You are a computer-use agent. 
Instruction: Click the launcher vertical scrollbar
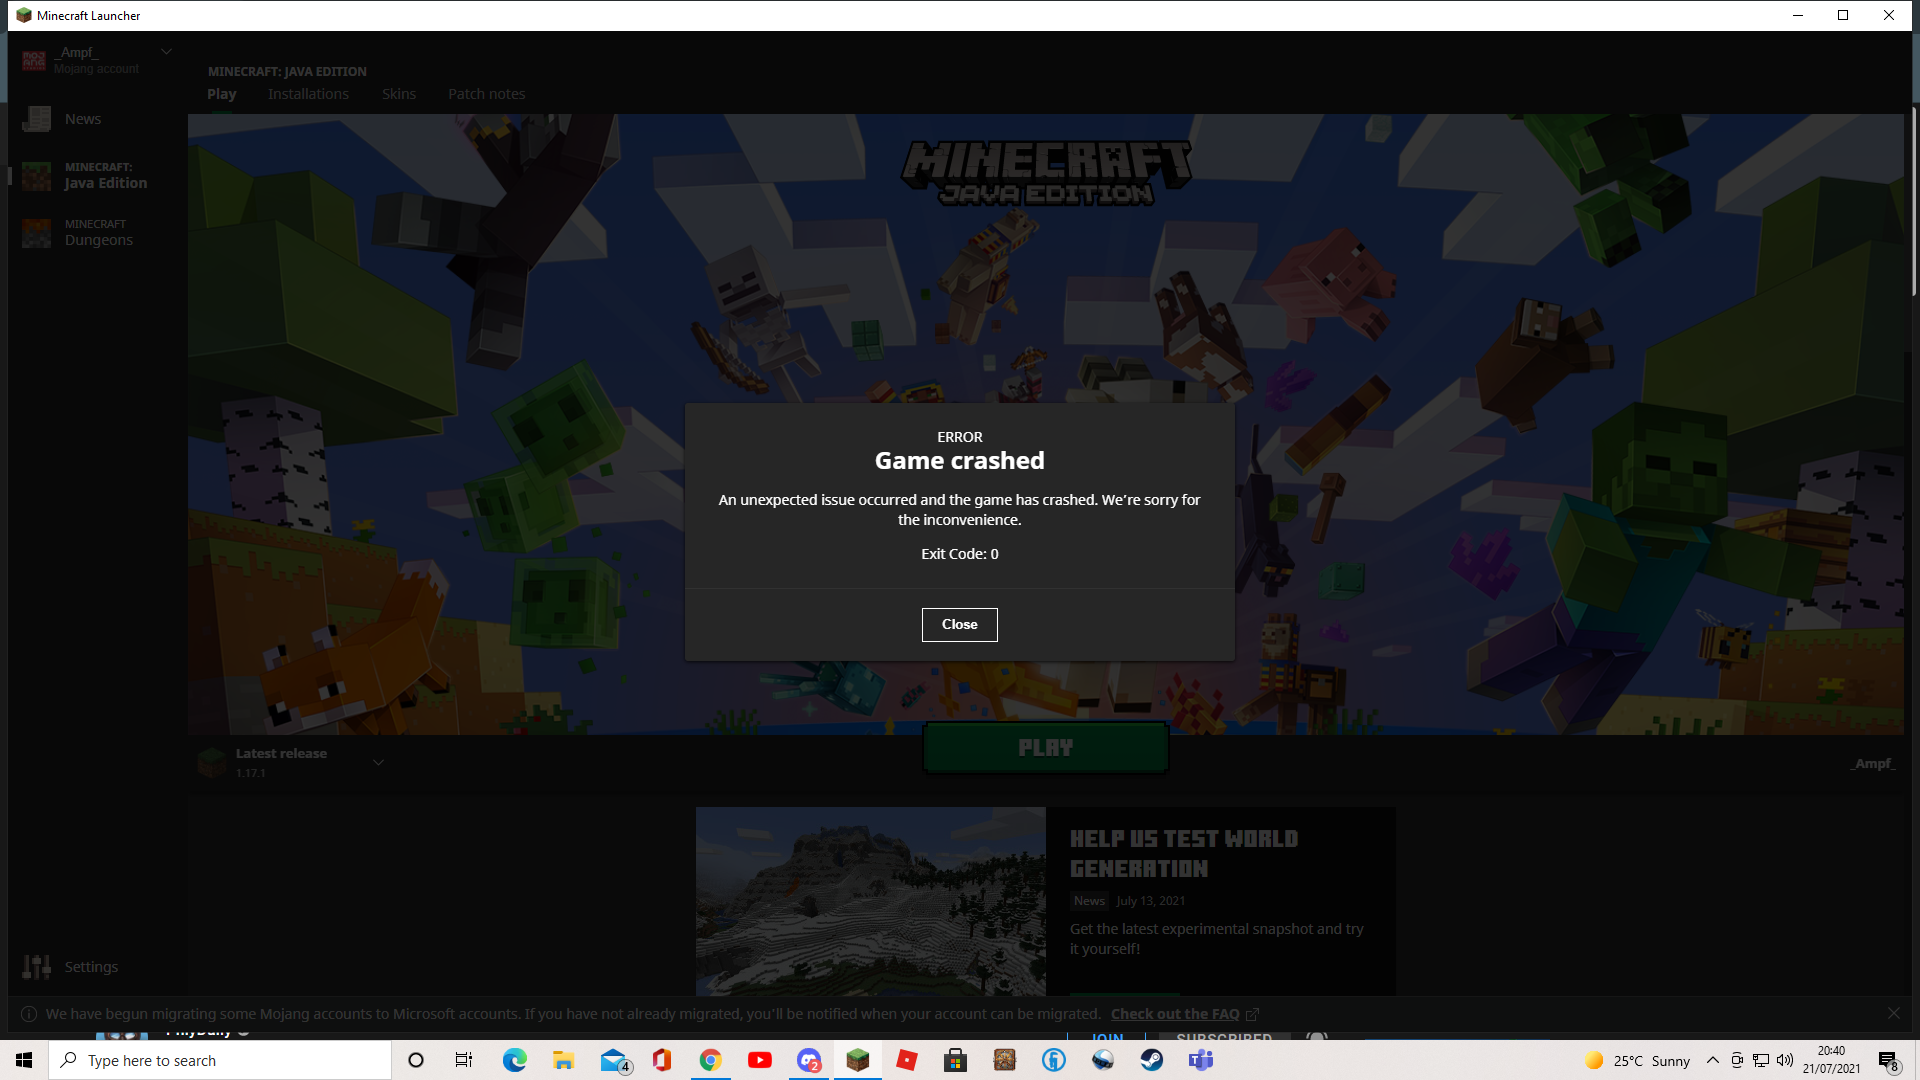tap(1913, 200)
